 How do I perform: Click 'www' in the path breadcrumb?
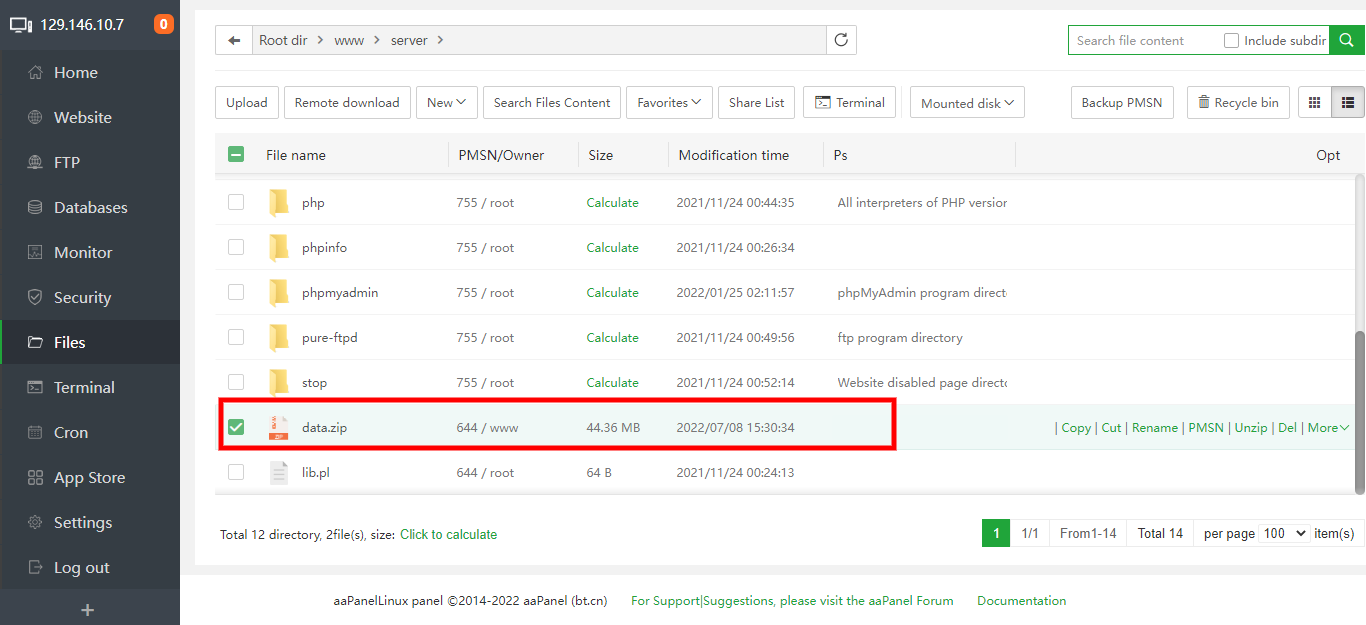(349, 40)
